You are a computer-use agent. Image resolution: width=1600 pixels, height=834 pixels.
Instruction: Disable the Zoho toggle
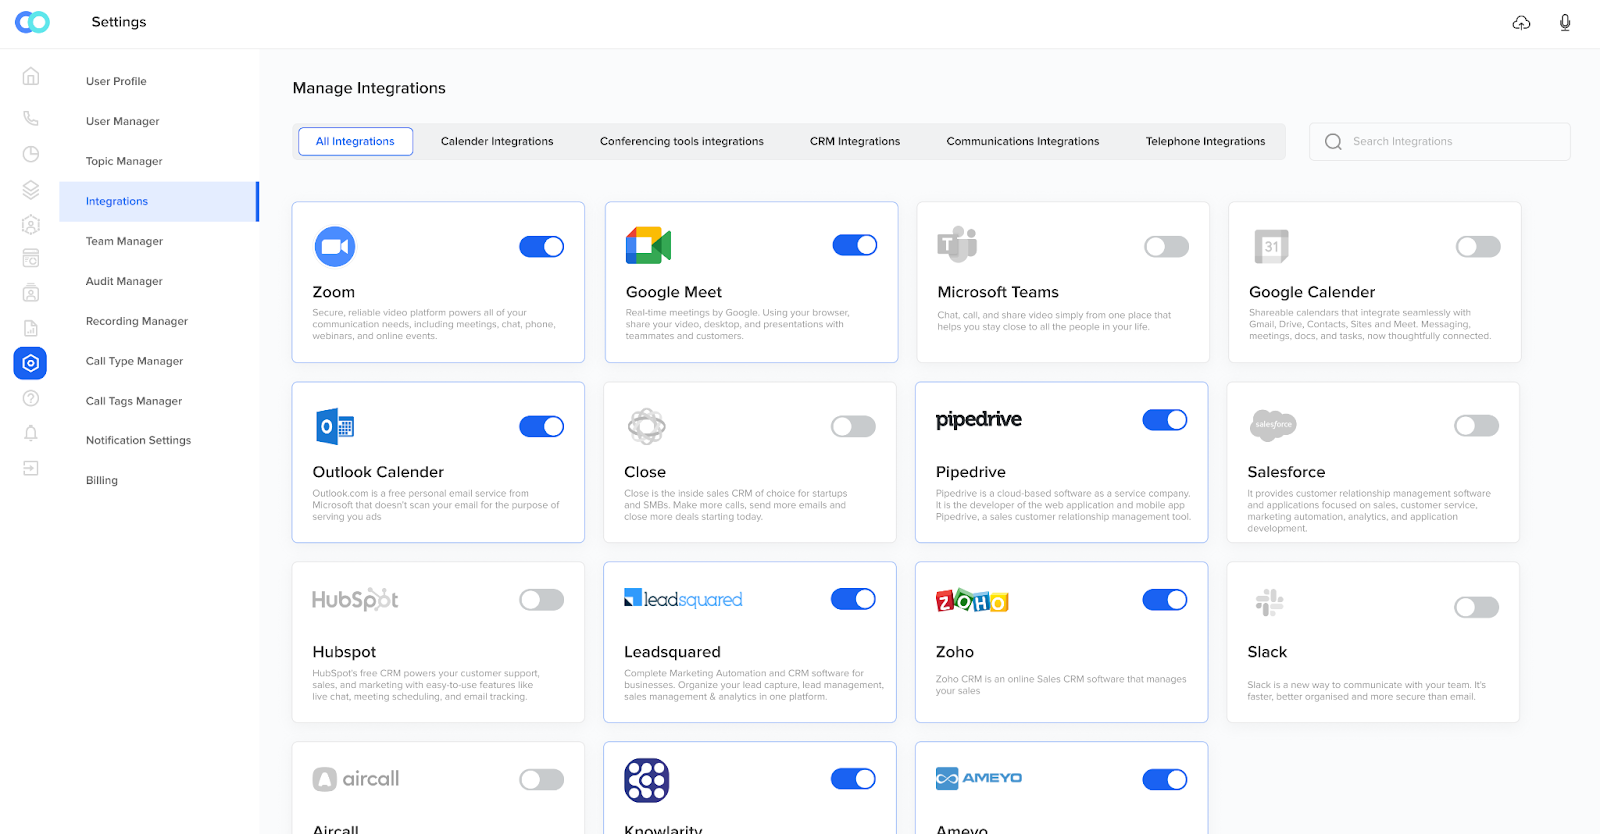pyautogui.click(x=1165, y=600)
